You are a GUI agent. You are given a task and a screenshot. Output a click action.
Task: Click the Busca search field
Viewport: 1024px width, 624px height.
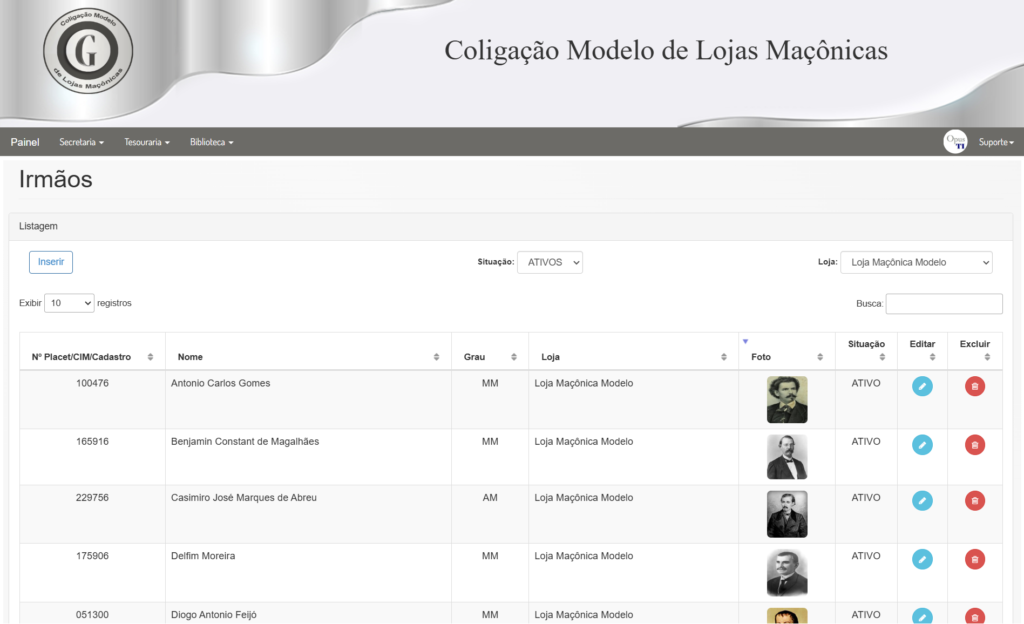click(x=943, y=304)
